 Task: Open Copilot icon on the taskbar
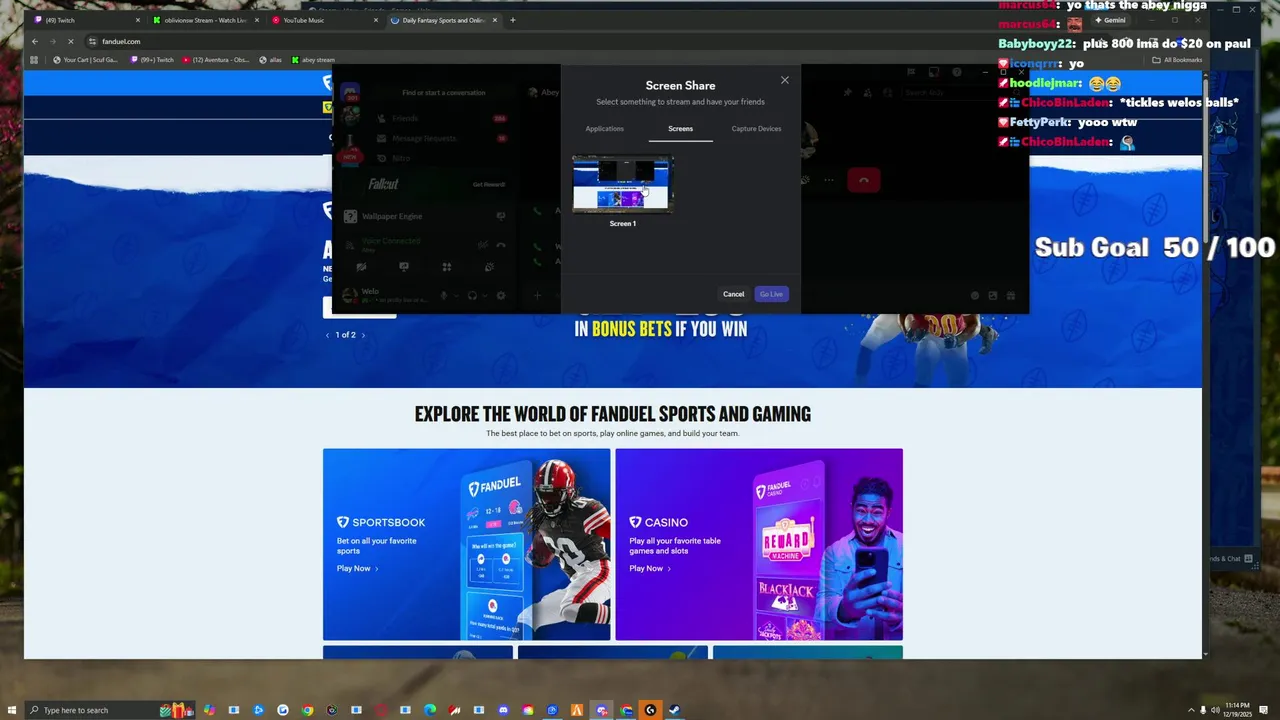pyautogui.click(x=209, y=710)
